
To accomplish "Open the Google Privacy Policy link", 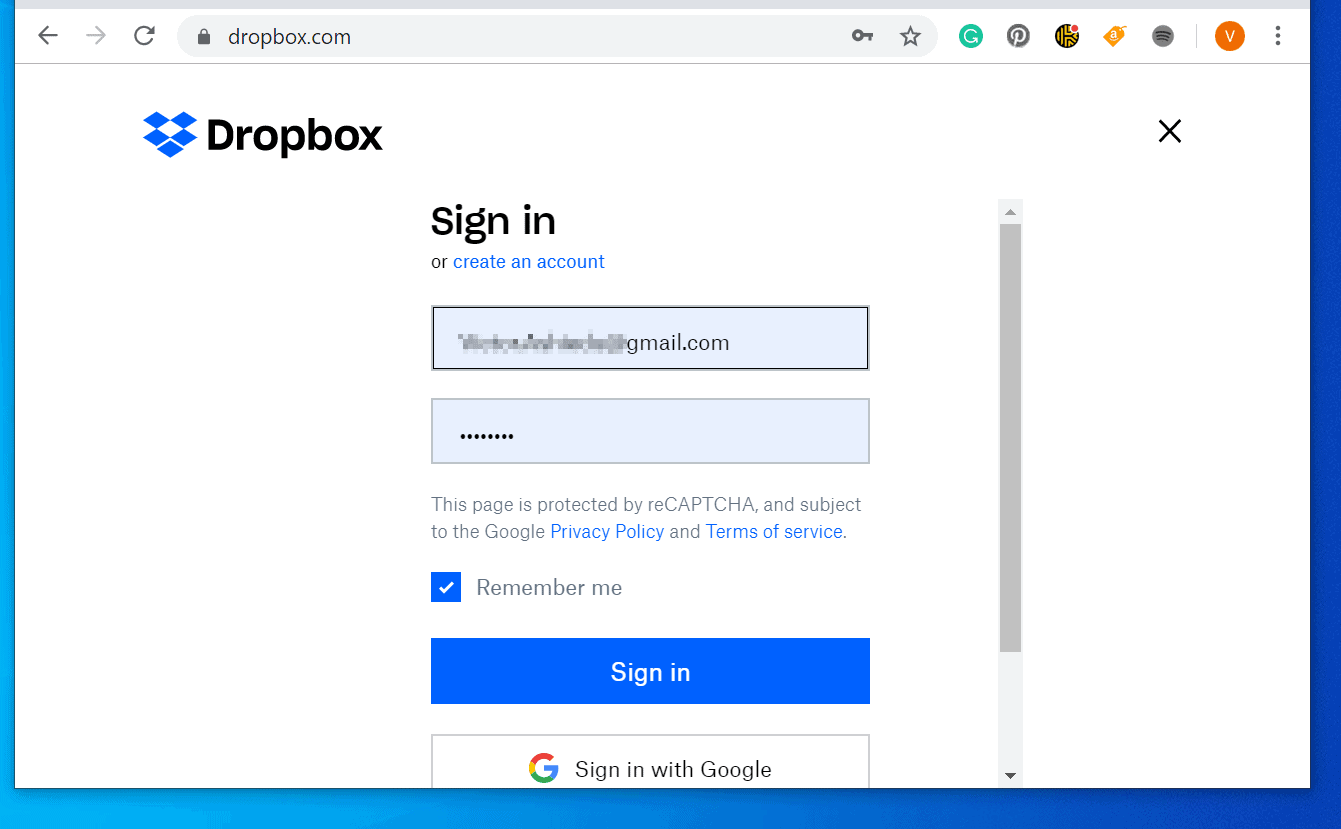I will click(607, 532).
